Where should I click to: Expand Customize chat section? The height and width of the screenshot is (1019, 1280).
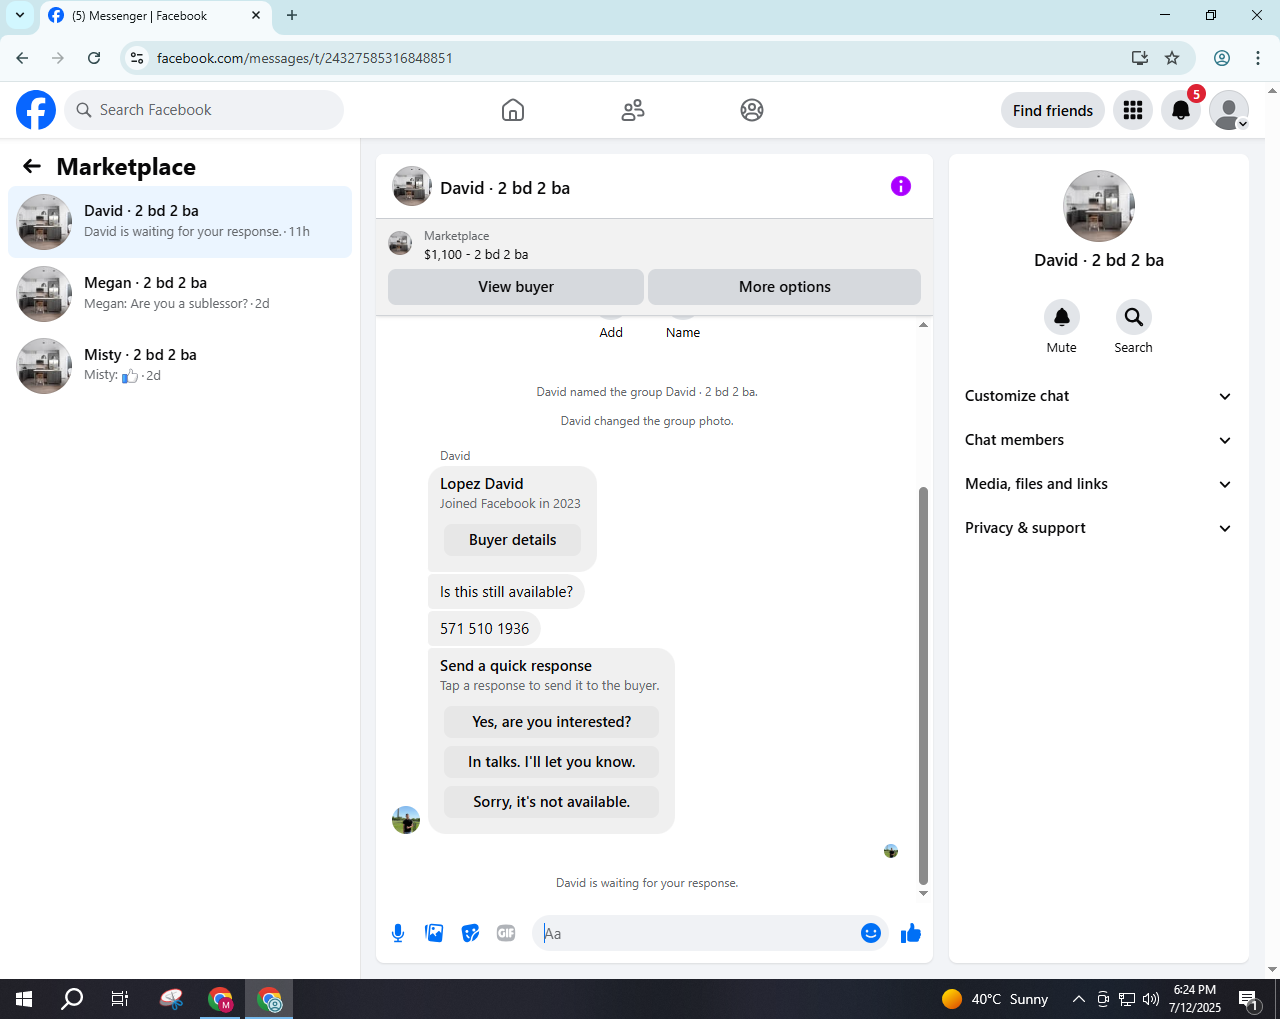click(x=1098, y=396)
